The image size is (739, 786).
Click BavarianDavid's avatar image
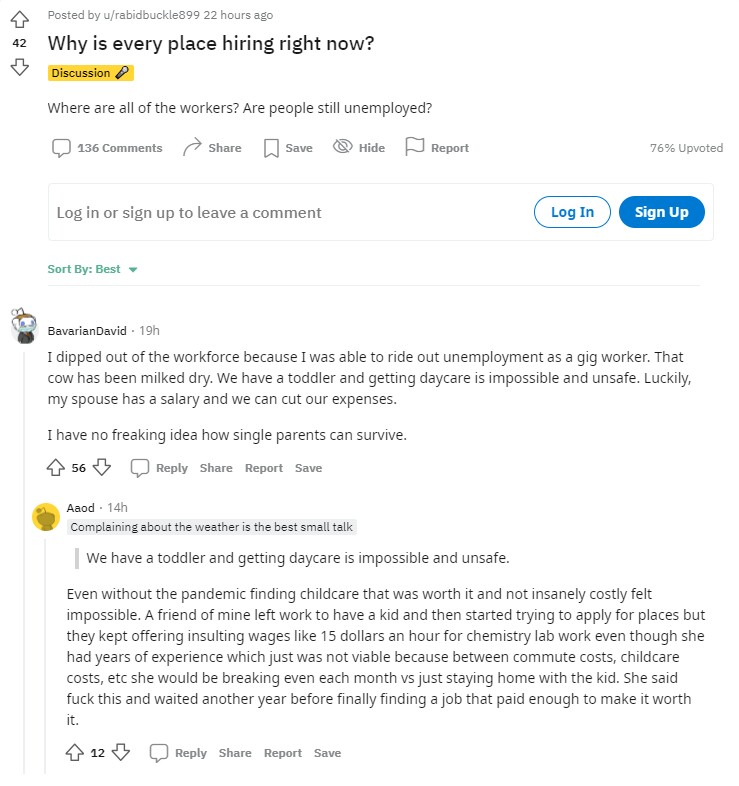pos(25,327)
